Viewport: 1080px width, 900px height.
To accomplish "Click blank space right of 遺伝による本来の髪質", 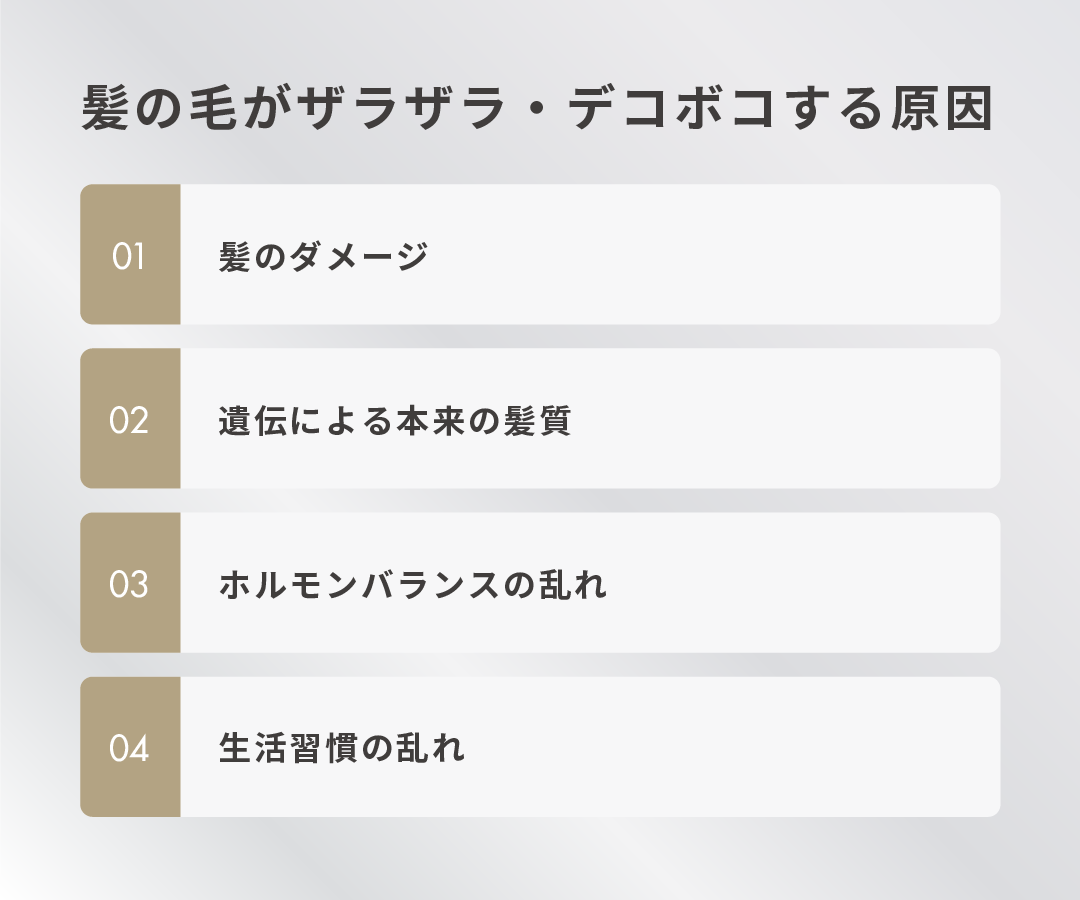I will (x=800, y=419).
